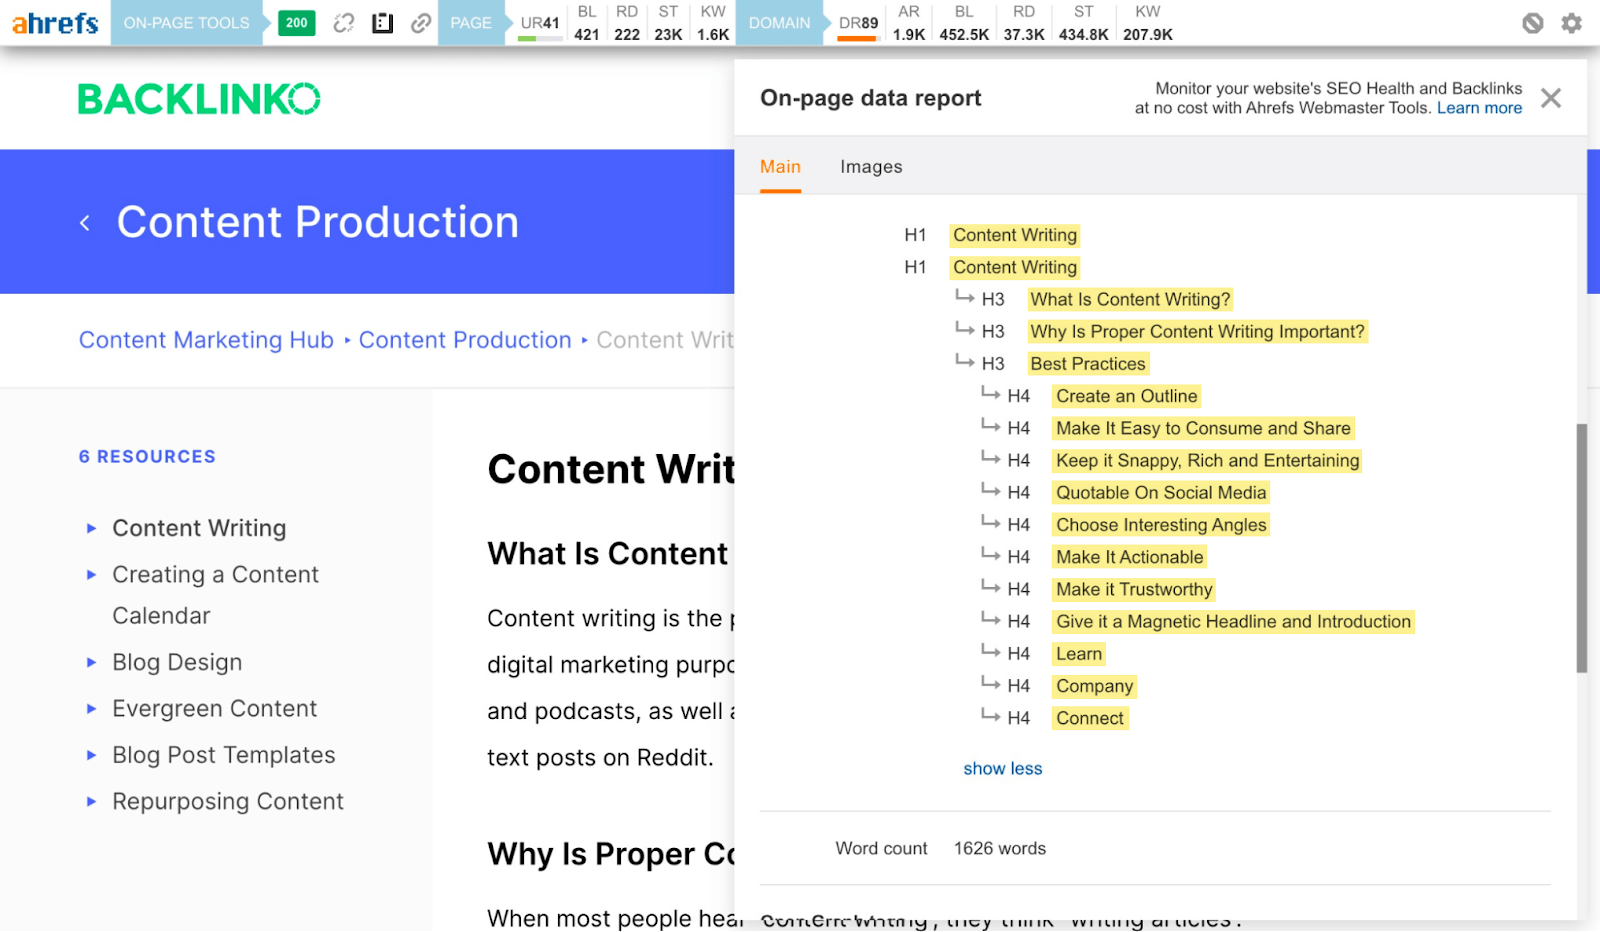Click the broken links checker icon

pyautogui.click(x=344, y=23)
